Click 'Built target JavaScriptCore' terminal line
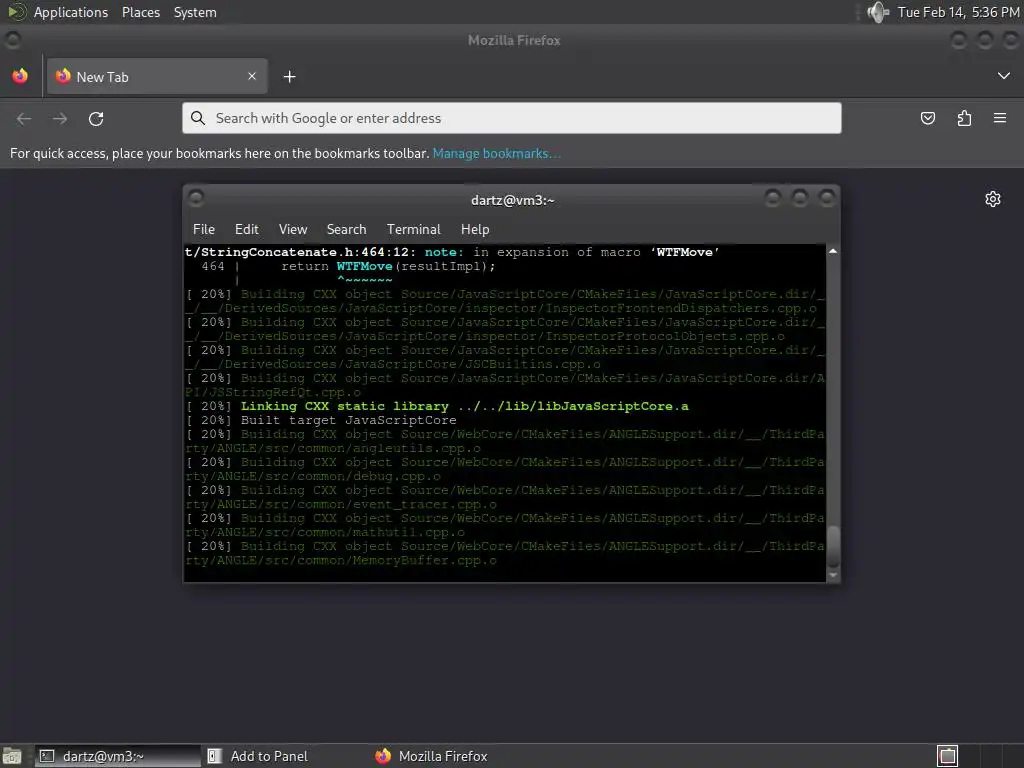 coord(348,420)
